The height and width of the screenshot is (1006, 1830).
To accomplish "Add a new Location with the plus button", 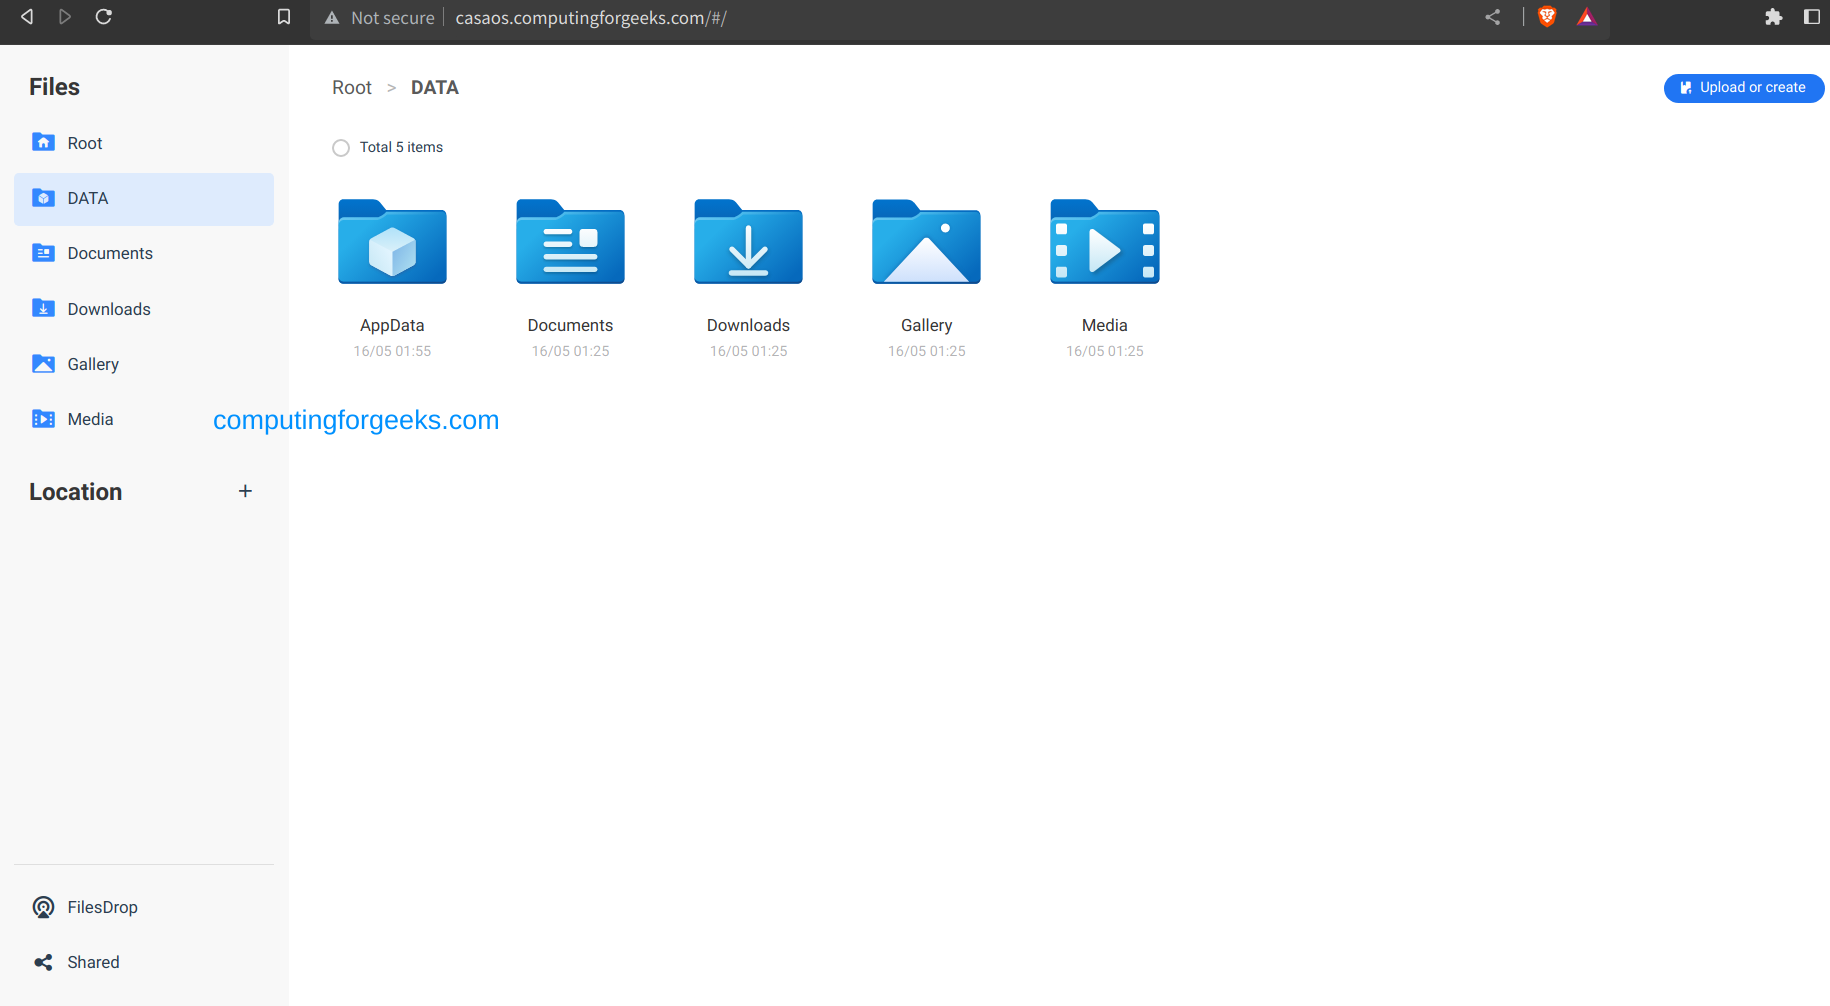I will 245,491.
